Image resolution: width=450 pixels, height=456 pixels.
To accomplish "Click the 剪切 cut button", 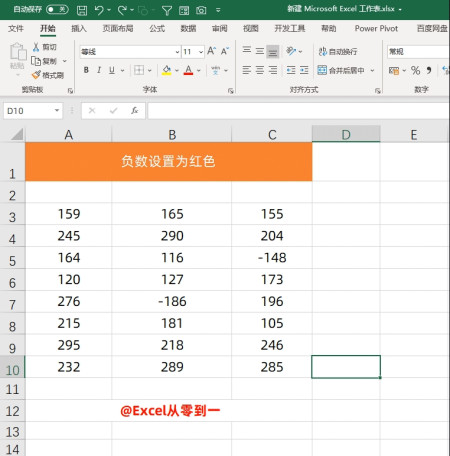I will coord(44,47).
